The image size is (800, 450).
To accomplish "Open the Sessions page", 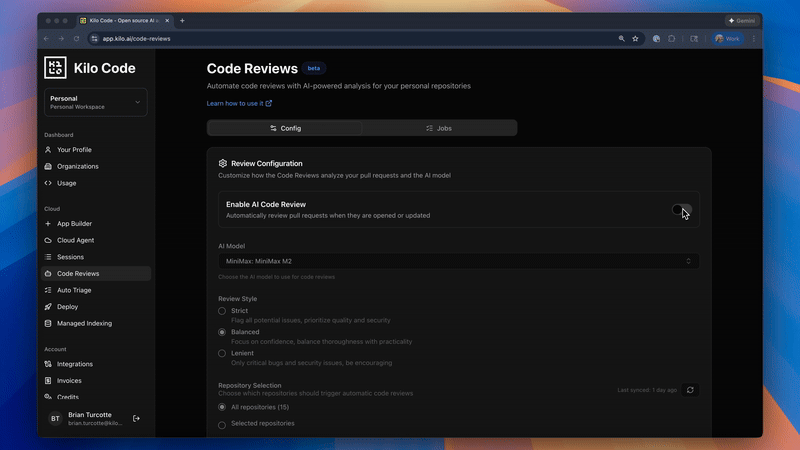I will coord(70,257).
